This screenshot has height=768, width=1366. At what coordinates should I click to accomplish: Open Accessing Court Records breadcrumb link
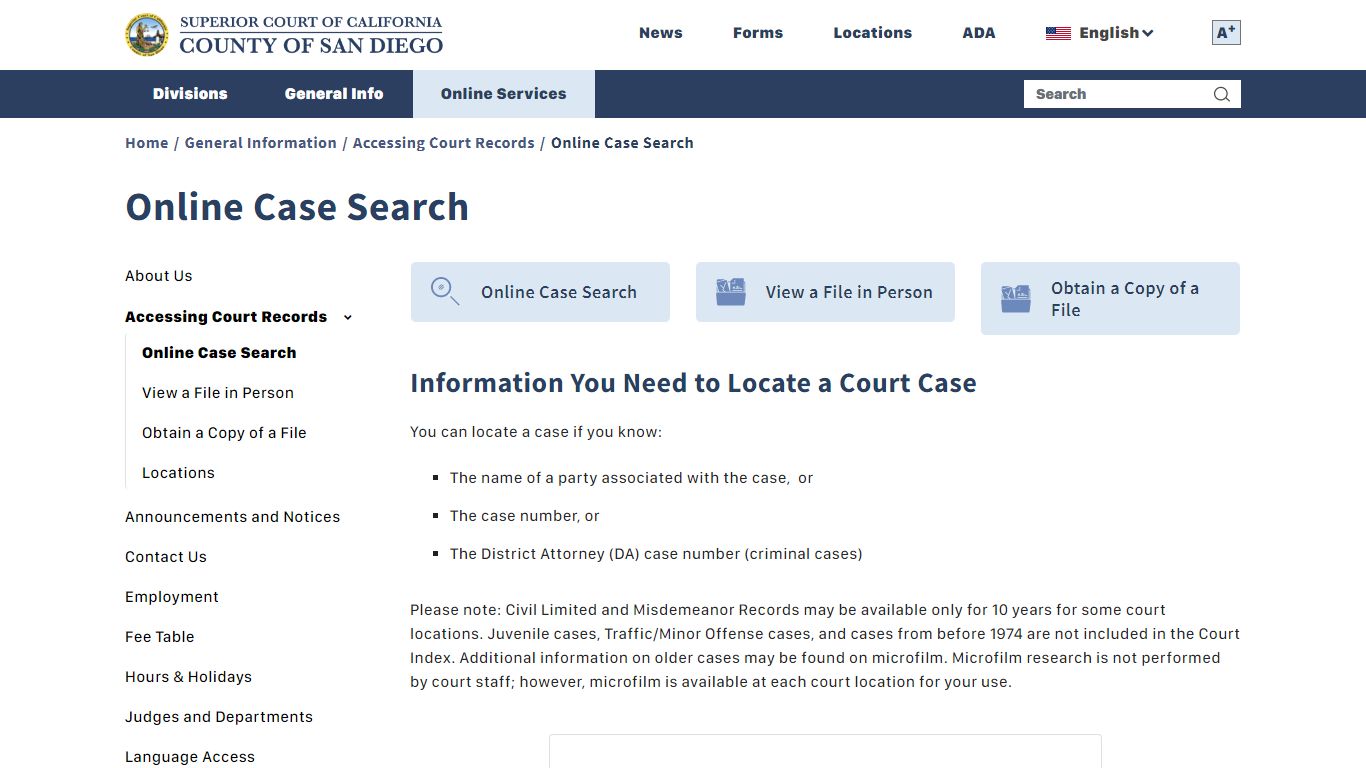coord(444,143)
